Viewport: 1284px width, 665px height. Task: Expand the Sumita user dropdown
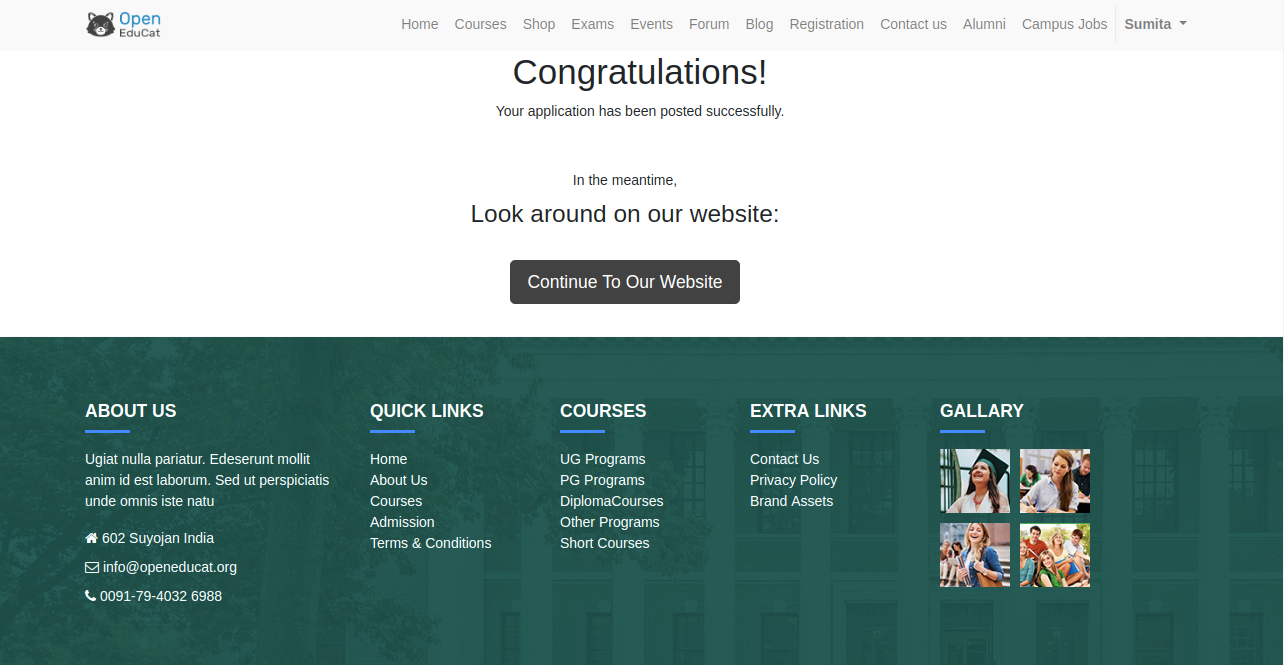point(1155,24)
